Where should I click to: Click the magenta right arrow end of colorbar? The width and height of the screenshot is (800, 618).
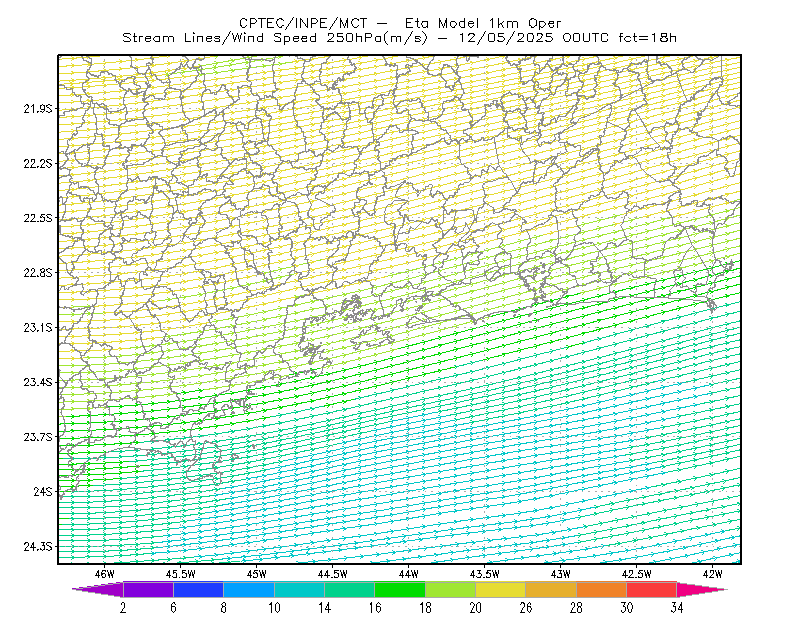pyautogui.click(x=702, y=589)
